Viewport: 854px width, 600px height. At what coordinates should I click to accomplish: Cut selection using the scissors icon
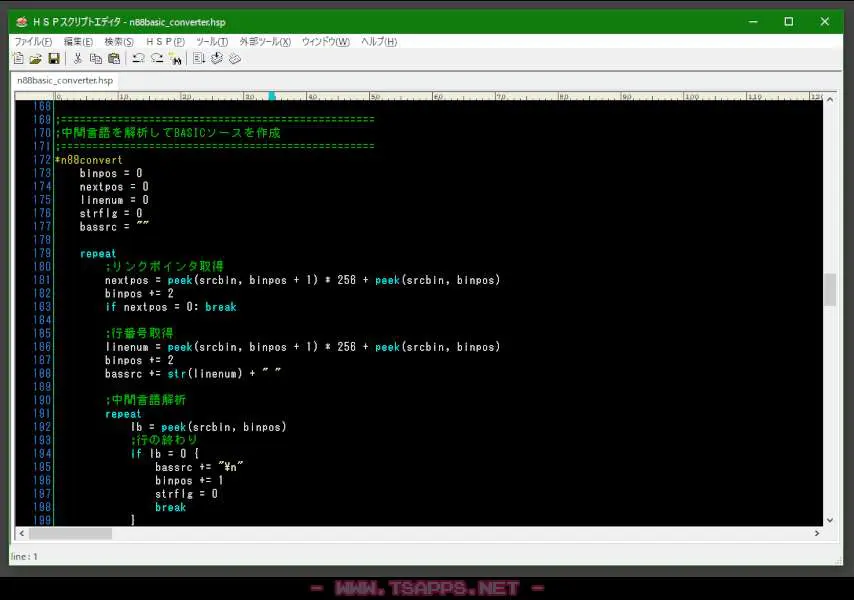[x=78, y=59]
